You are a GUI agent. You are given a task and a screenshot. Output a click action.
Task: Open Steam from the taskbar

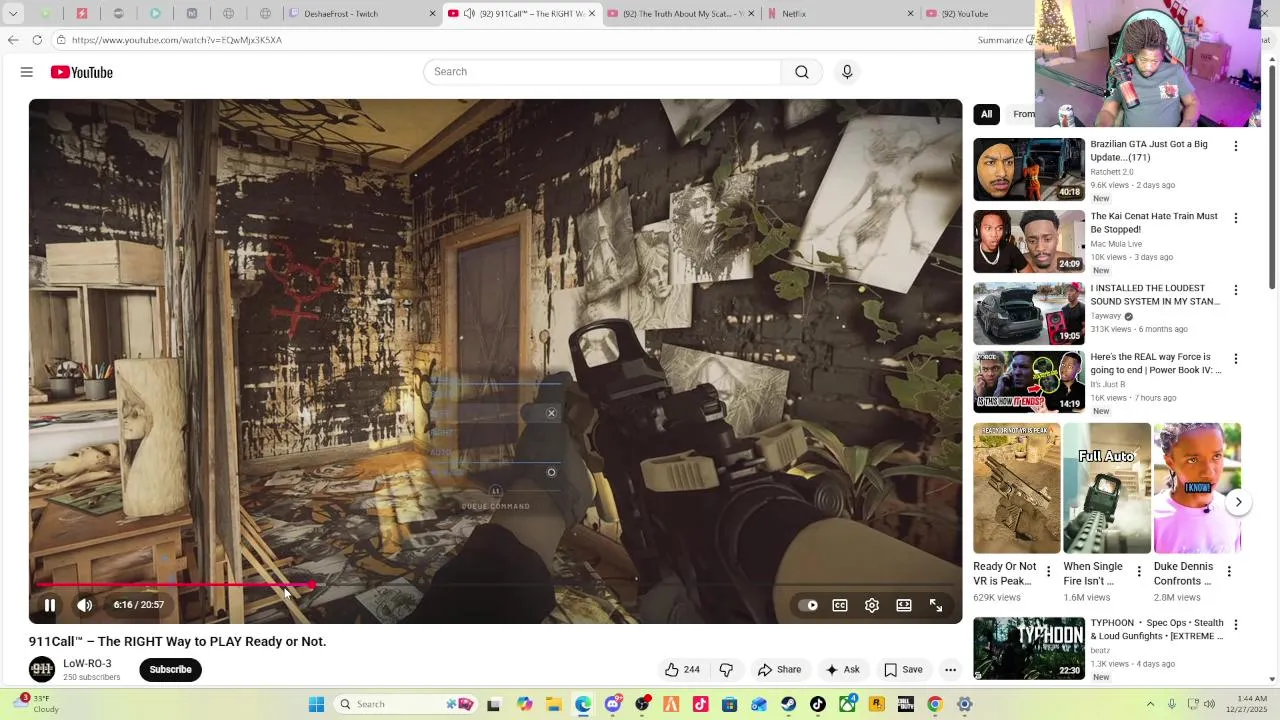coord(789,705)
